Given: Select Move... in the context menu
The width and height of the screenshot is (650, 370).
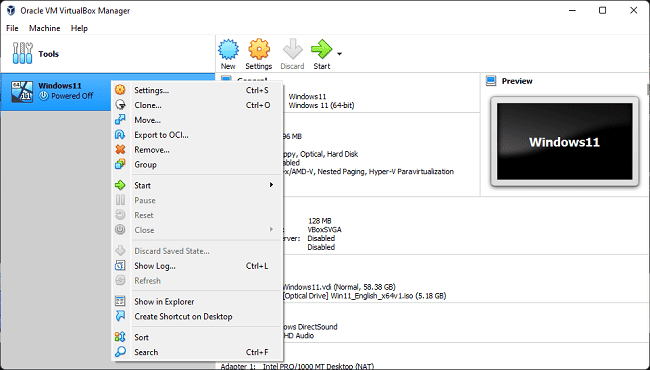Looking at the screenshot, I should [197, 120].
